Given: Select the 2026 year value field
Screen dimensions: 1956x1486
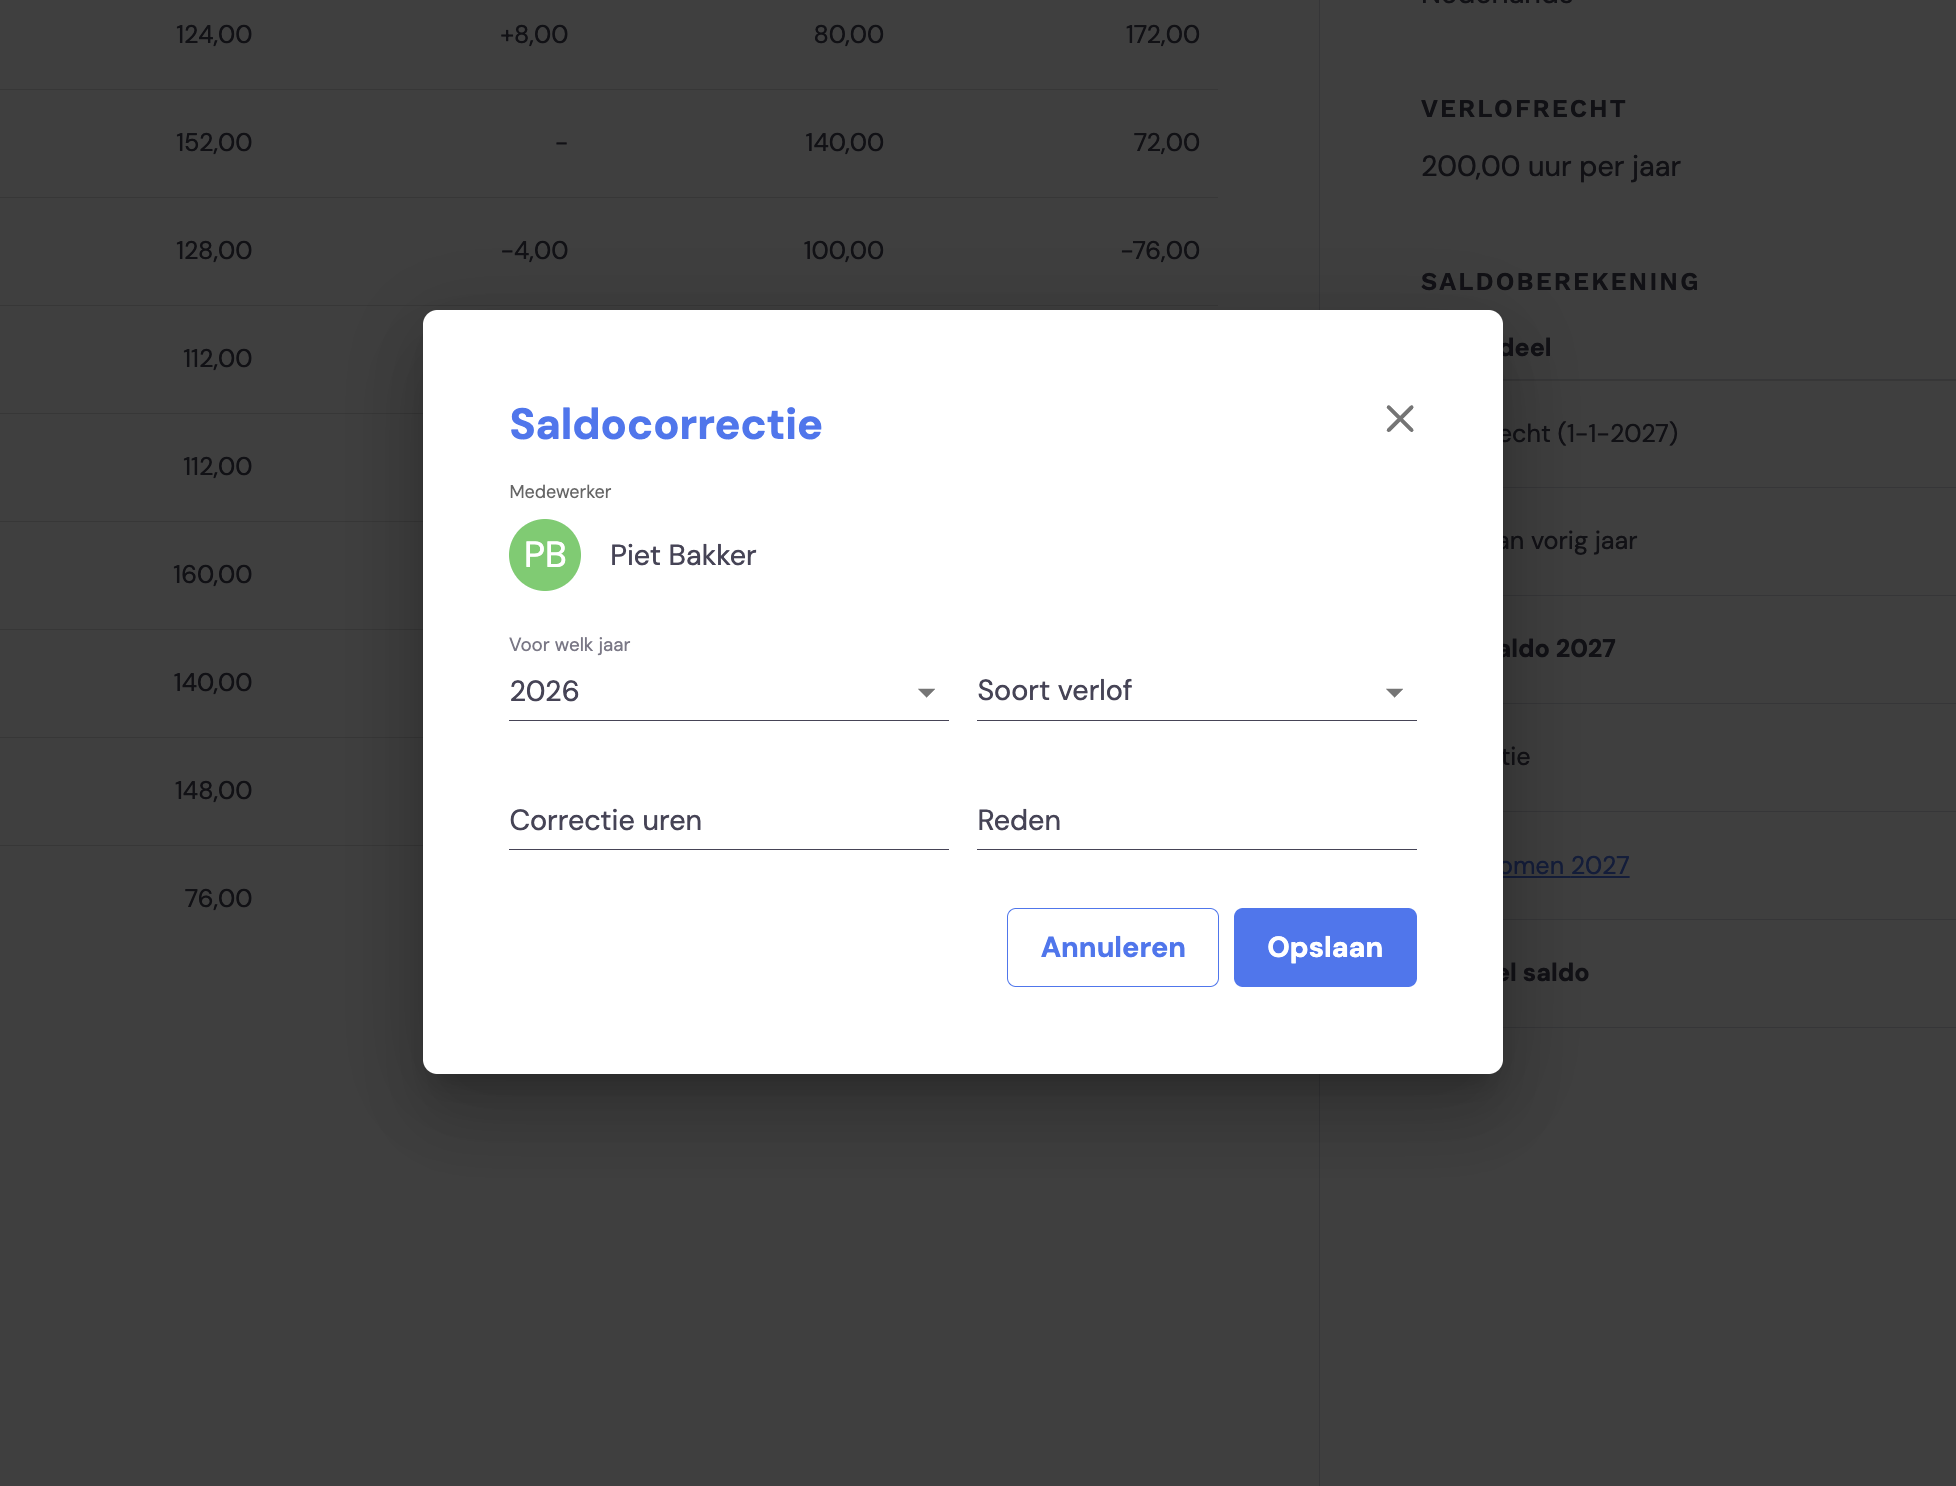Looking at the screenshot, I should (728, 691).
